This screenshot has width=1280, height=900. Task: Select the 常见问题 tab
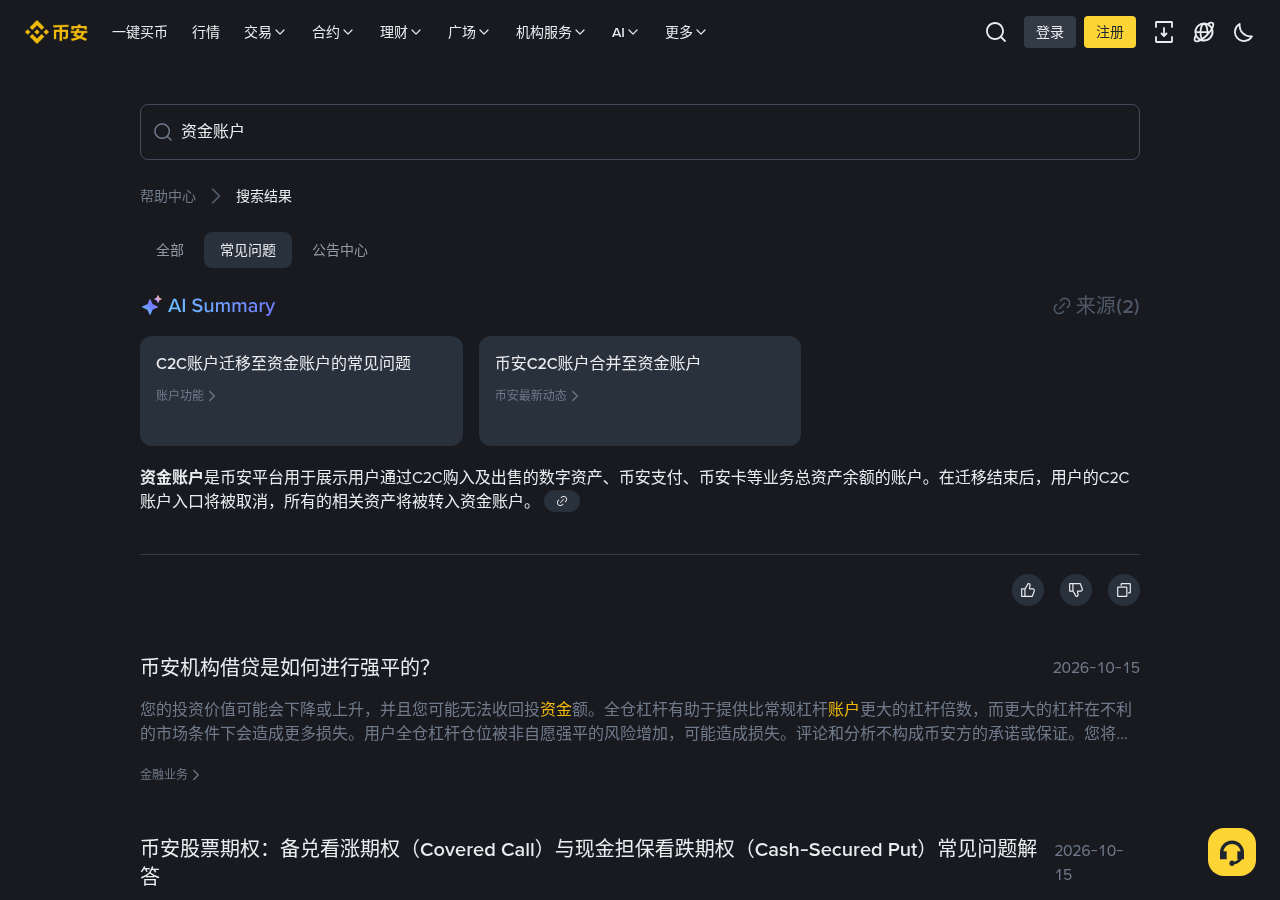pyautogui.click(x=248, y=250)
